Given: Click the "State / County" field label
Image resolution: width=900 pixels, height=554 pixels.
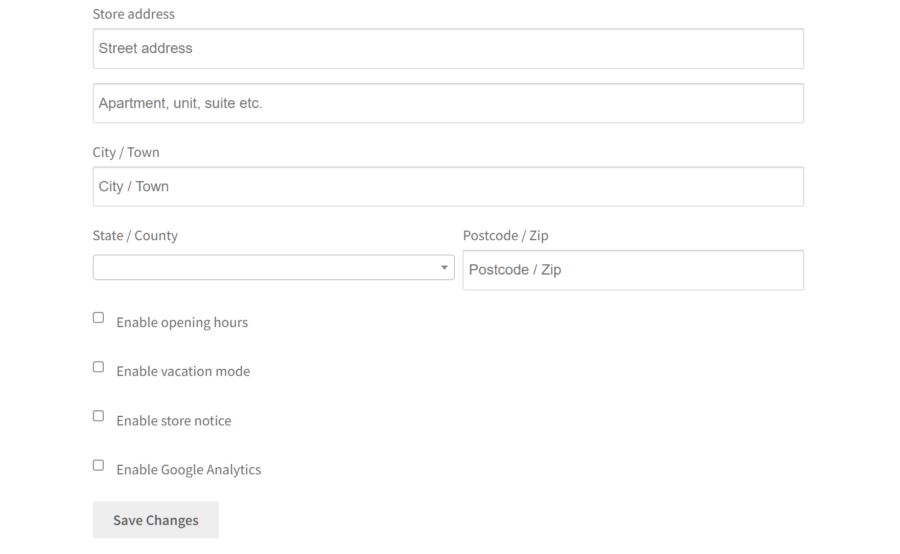Looking at the screenshot, I should (135, 236).
